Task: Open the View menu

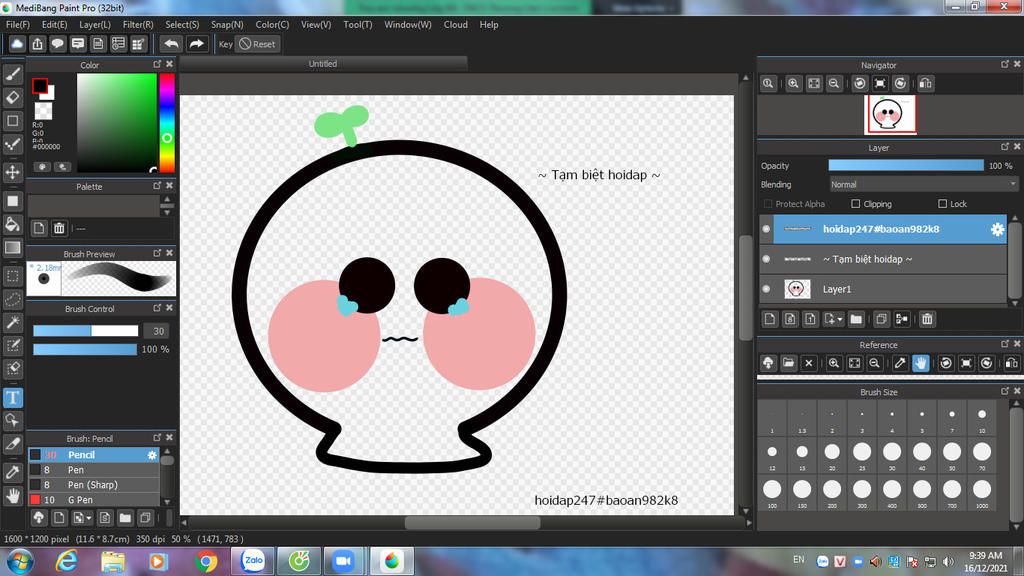Action: coord(315,25)
